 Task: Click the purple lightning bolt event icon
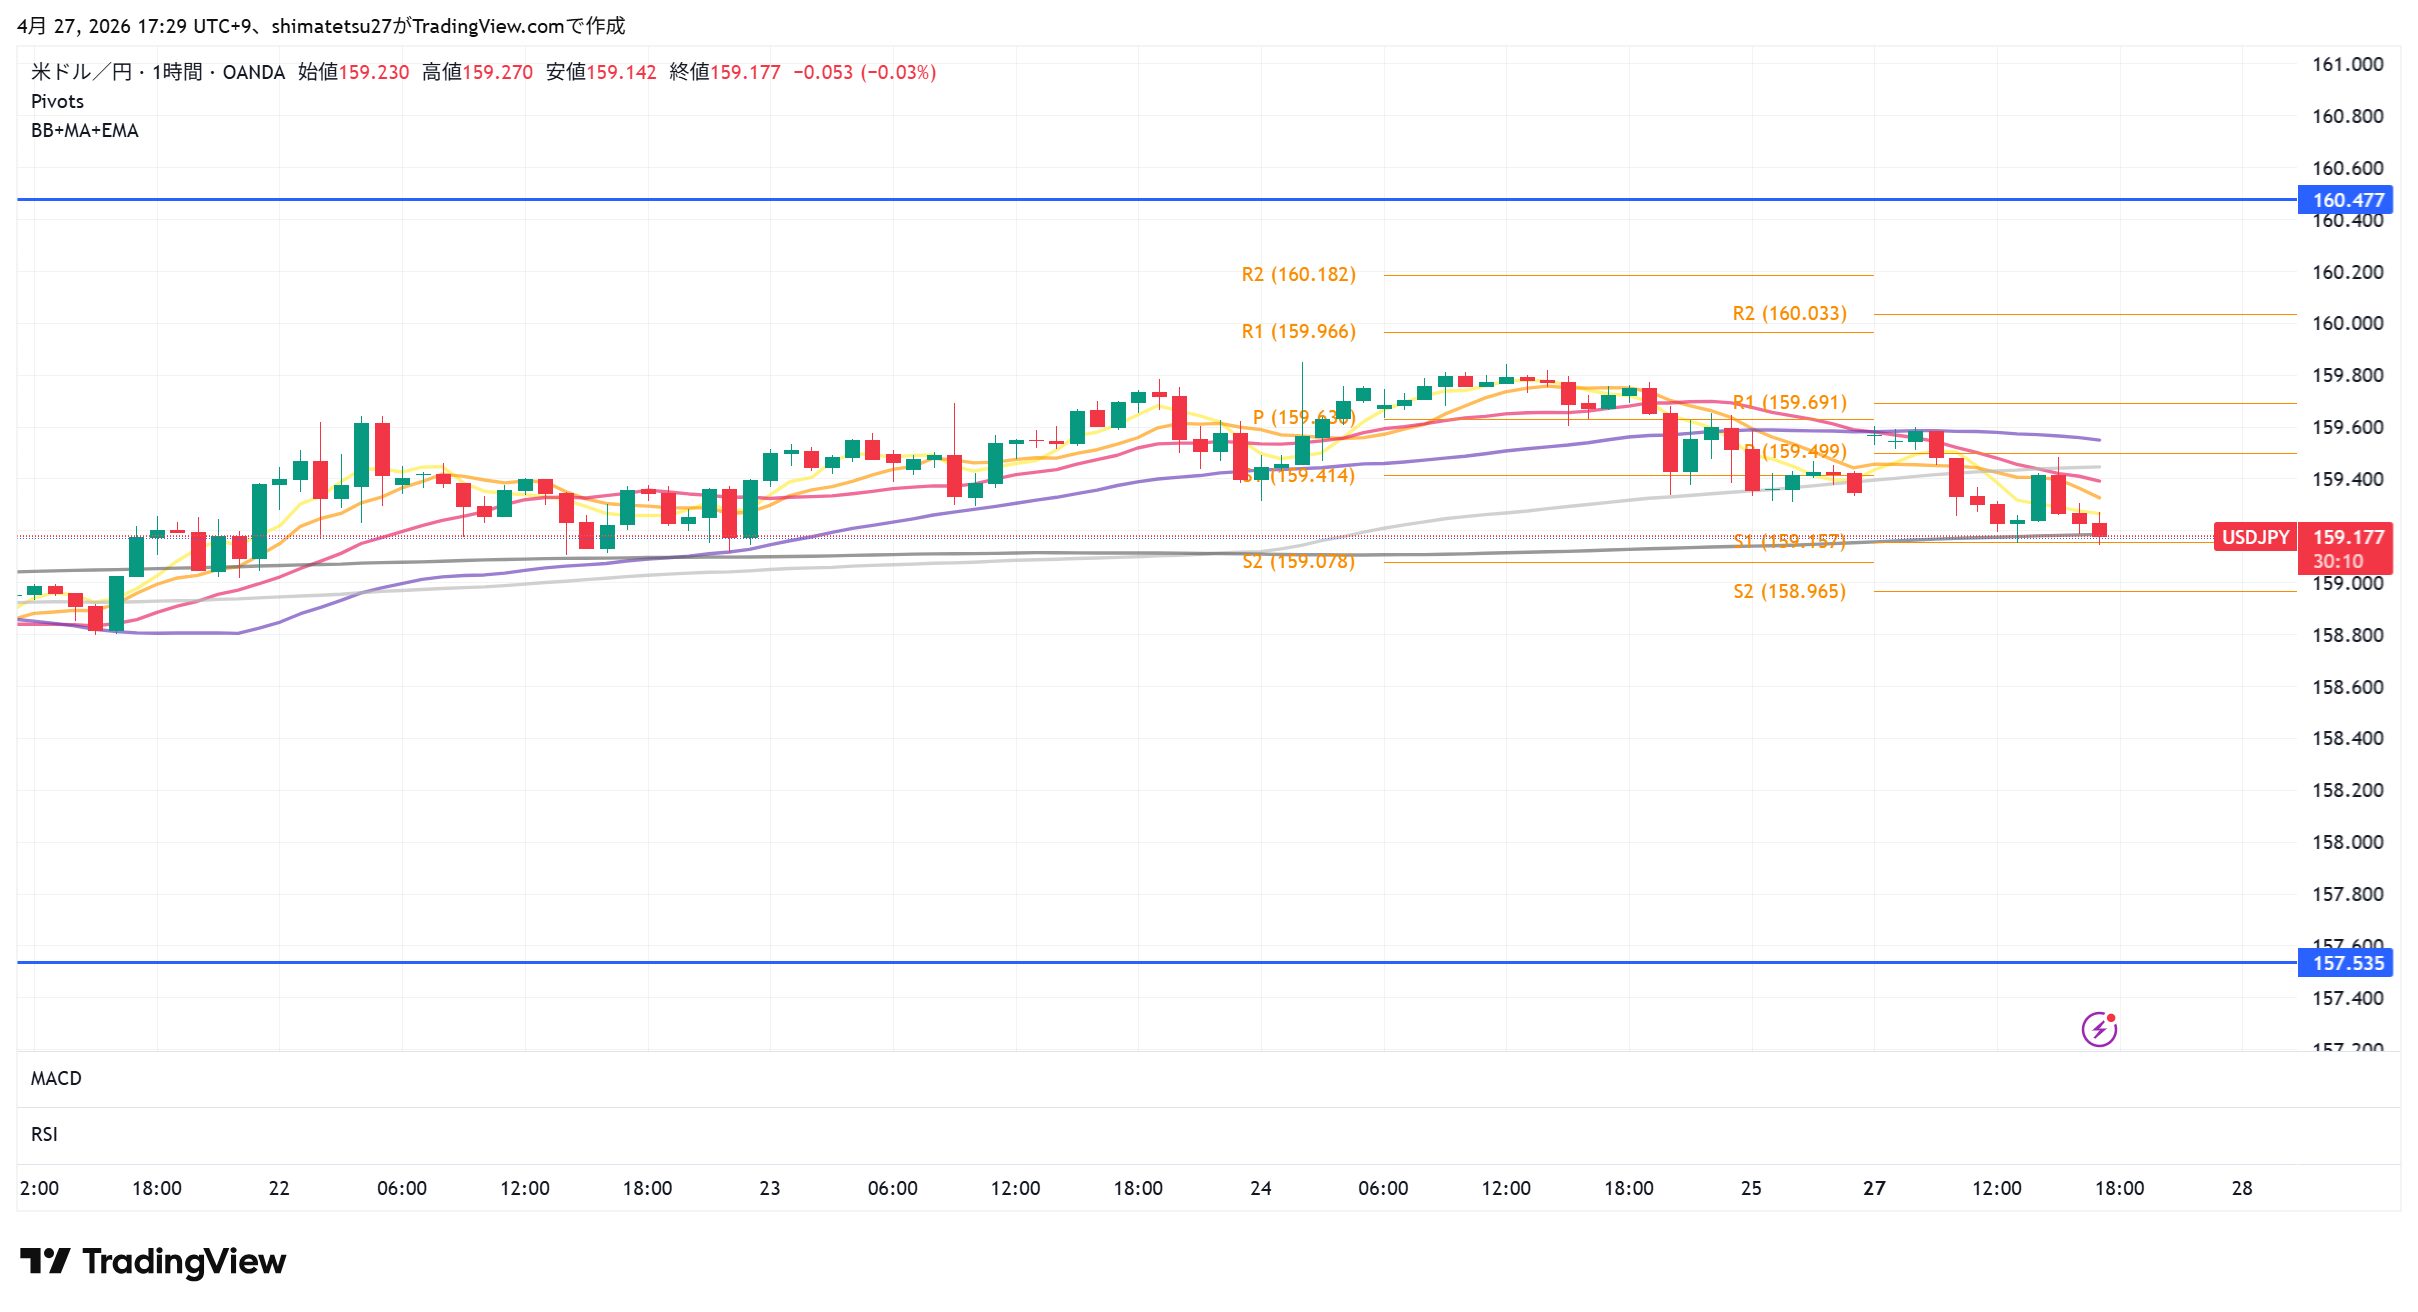(2098, 1028)
